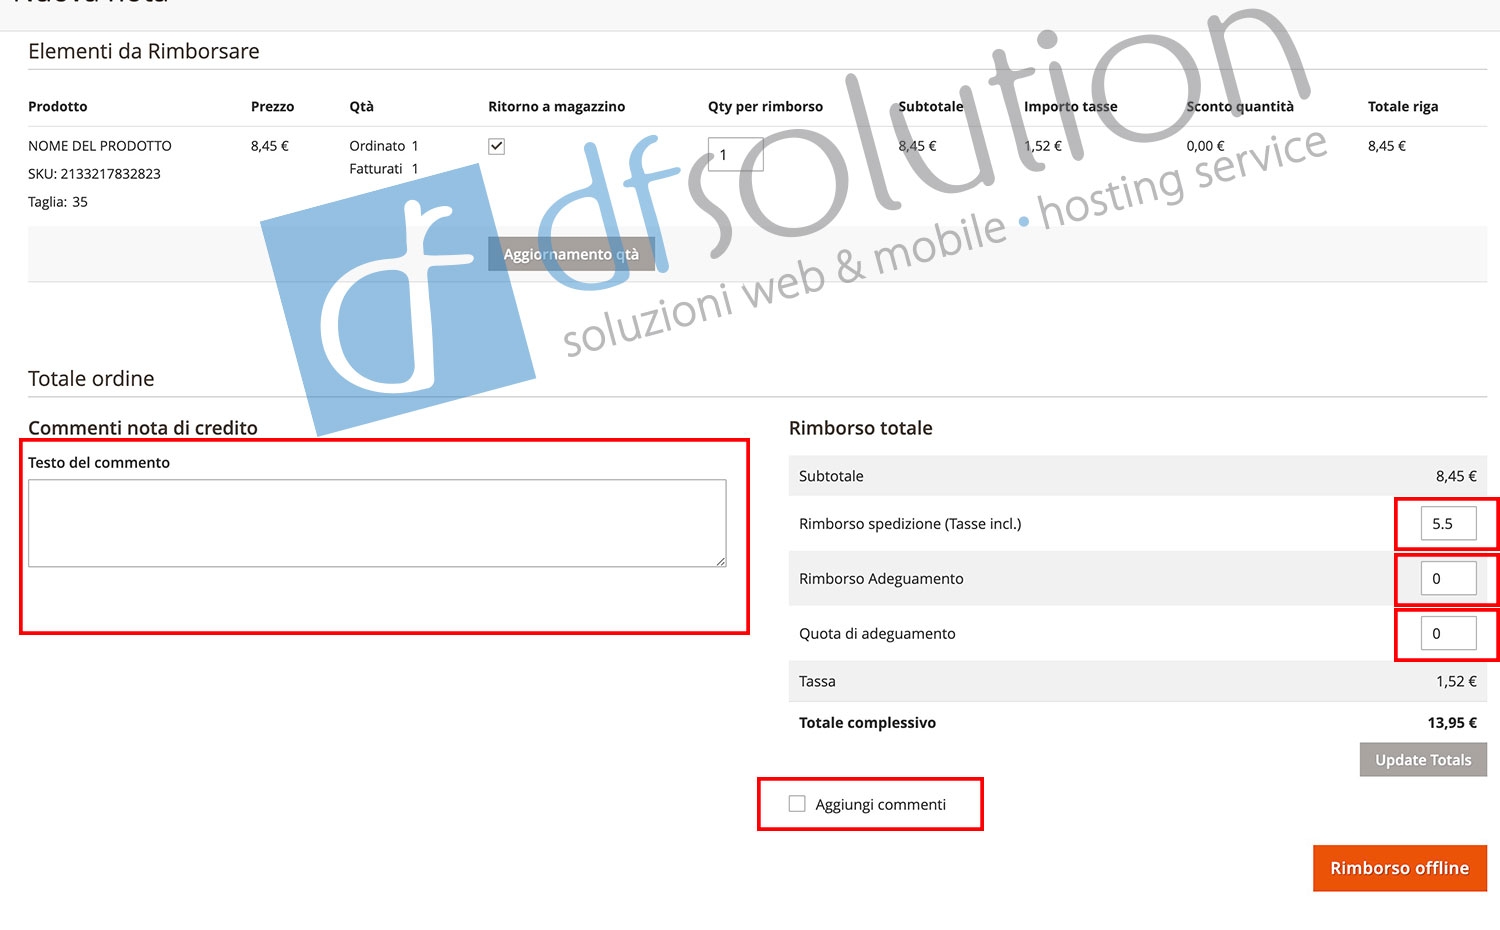Screen dimensions: 1500x930
Task: Click the textarea resize handle corner
Action: (x=721, y=561)
